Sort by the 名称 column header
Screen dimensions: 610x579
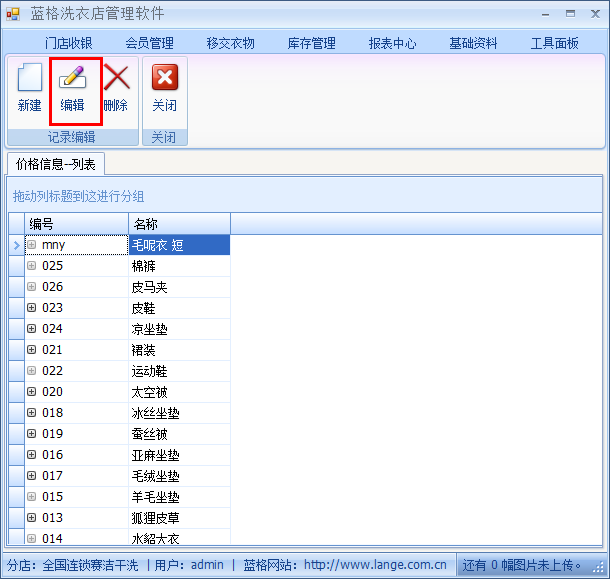(179, 224)
